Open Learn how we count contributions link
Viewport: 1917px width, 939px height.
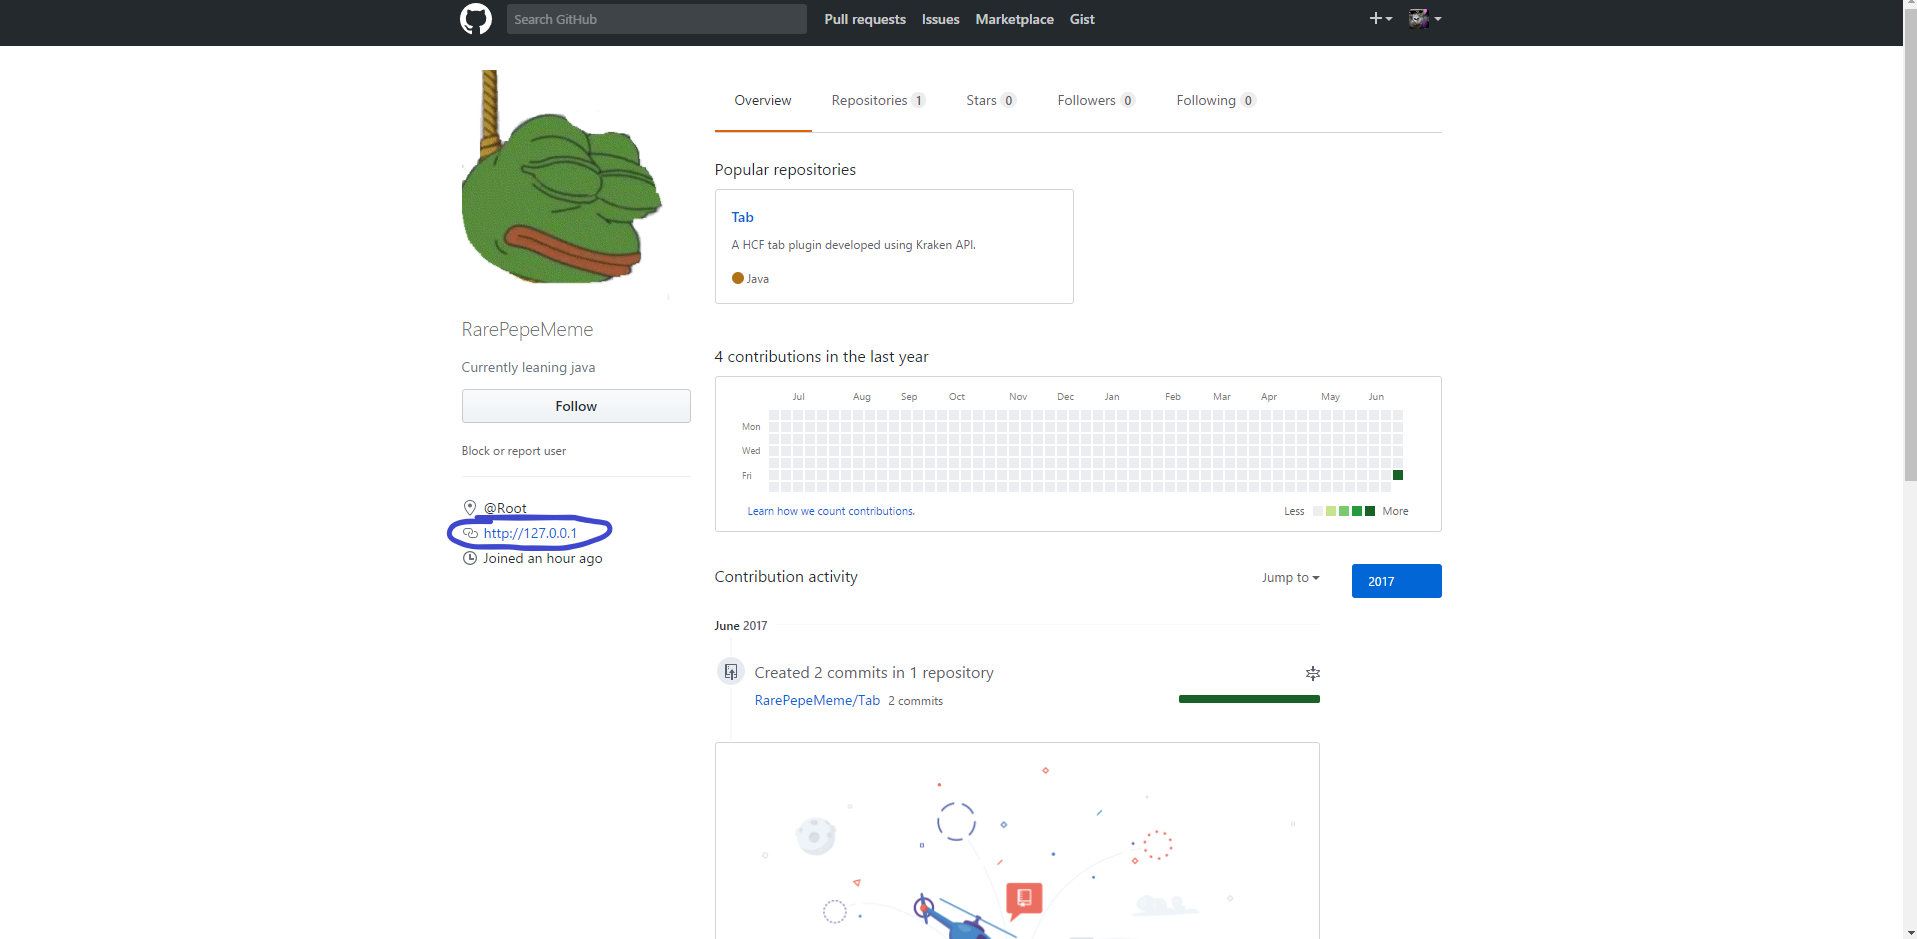831,511
